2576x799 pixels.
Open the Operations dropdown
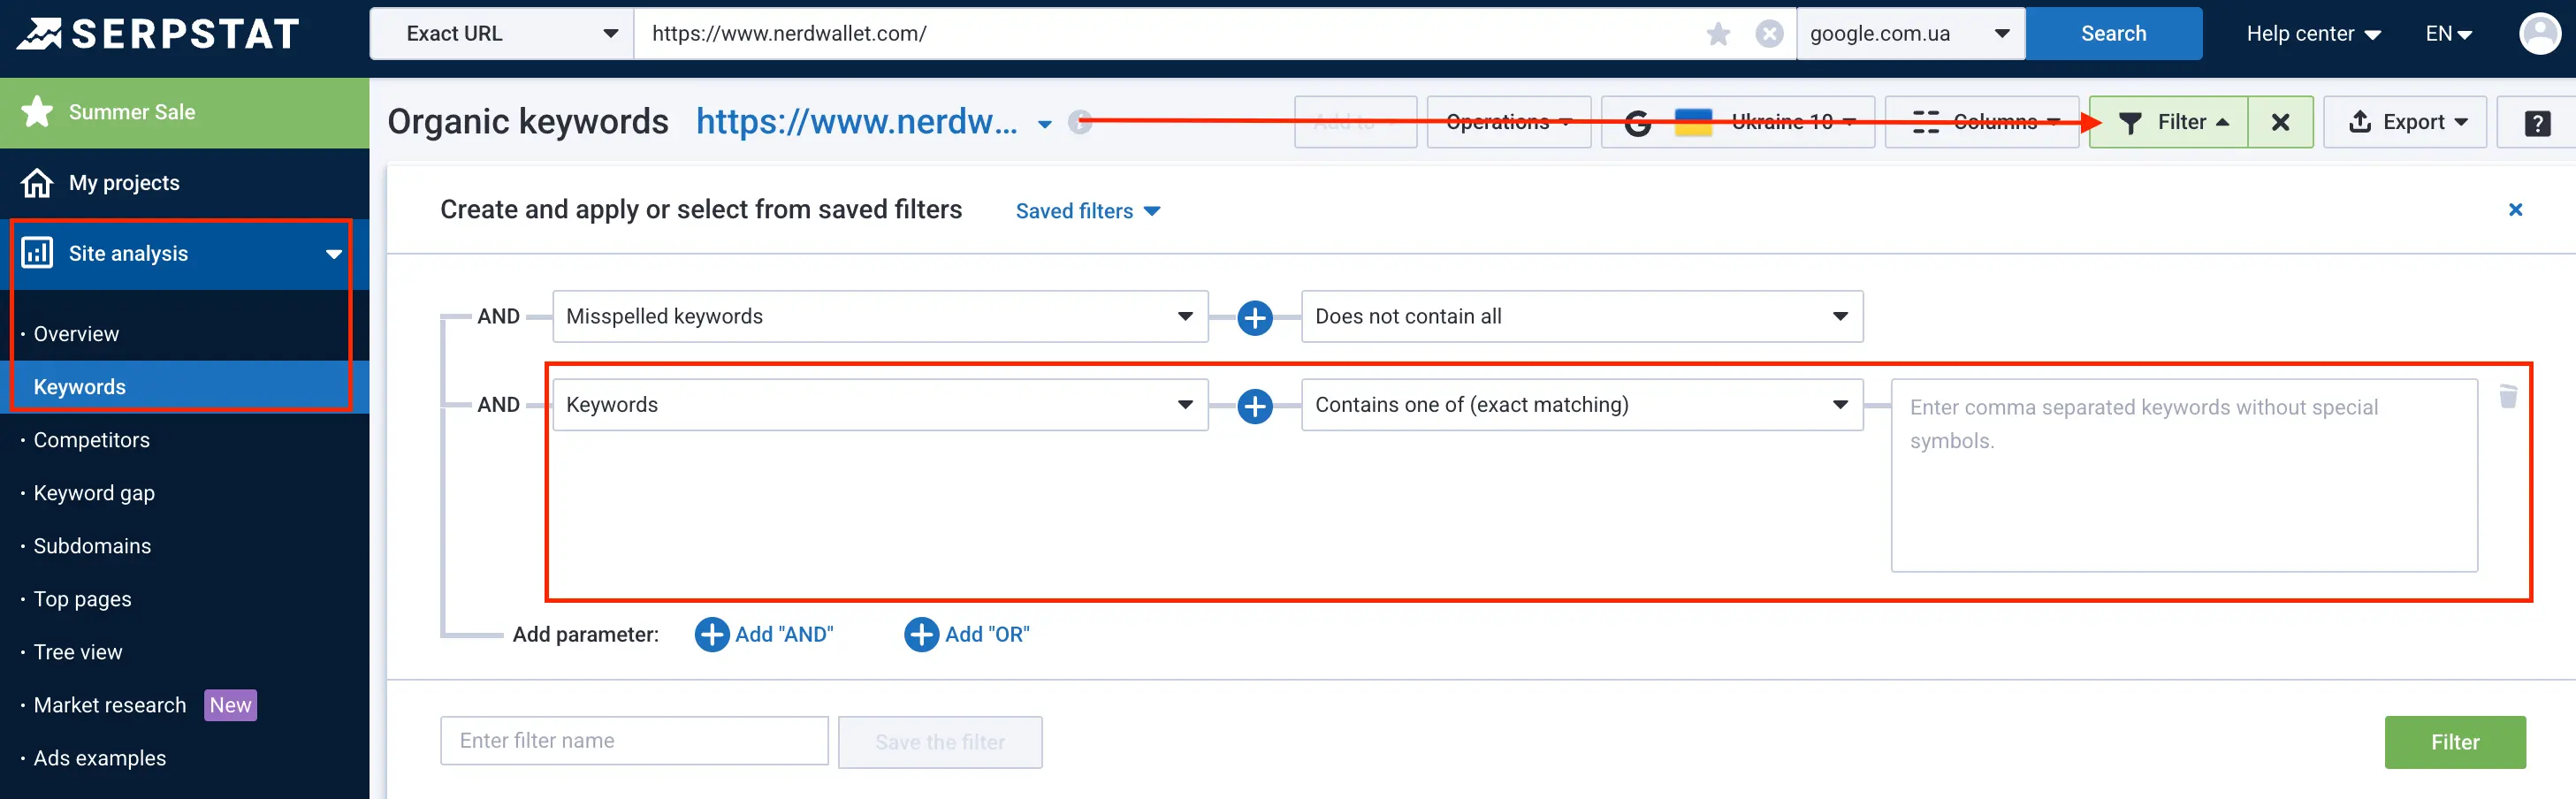coord(1508,122)
